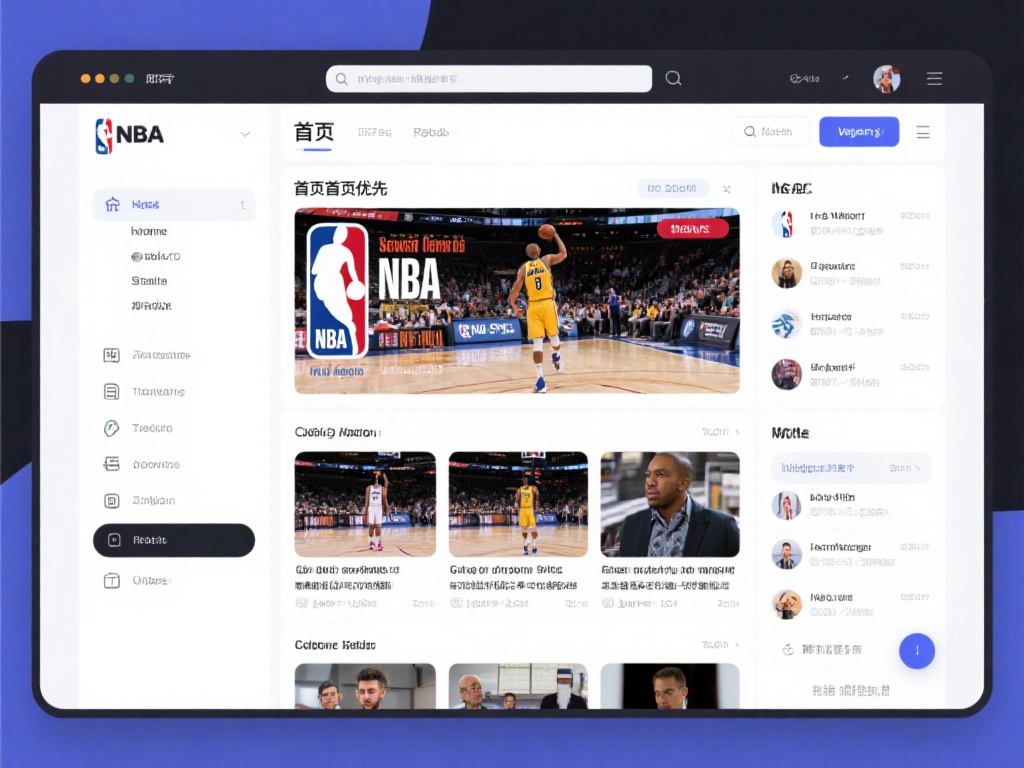Click the blue button in the header
1024x768 pixels.
tap(858, 132)
